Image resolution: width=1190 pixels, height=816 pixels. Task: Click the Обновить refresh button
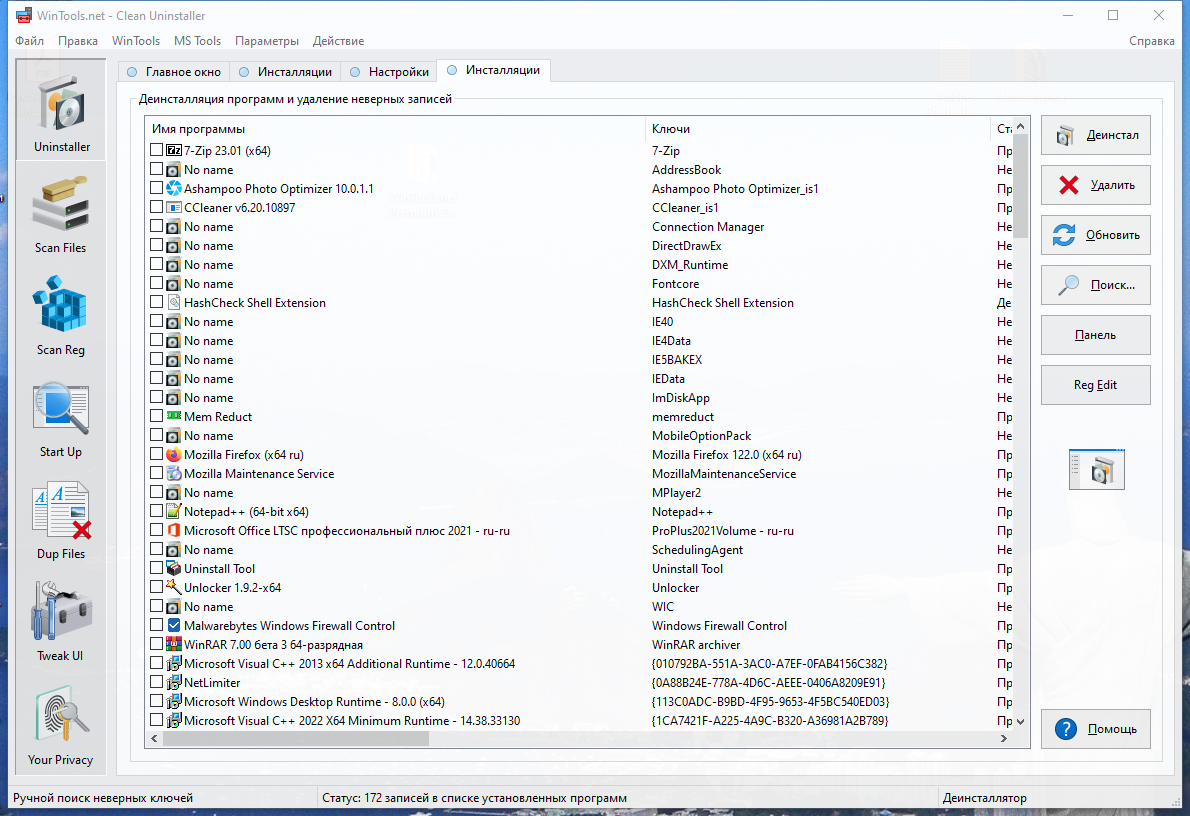1095,235
